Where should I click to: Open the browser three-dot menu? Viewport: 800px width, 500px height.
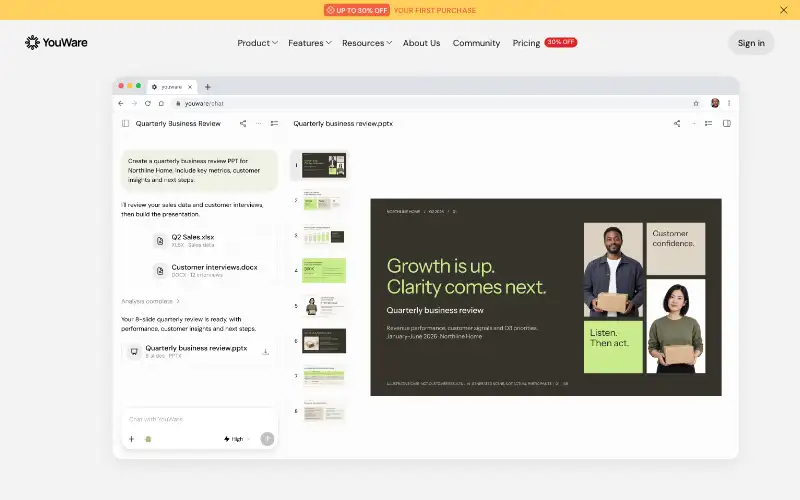coord(729,103)
